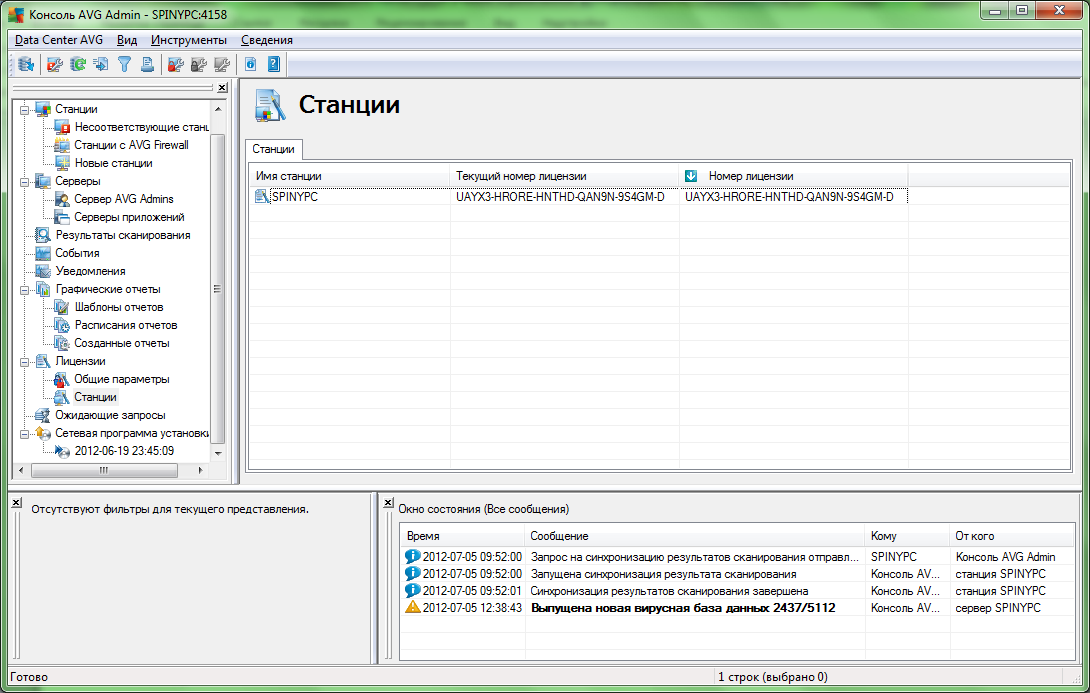Sort by Имя станции column header
The image size is (1090, 693).
click(x=349, y=177)
